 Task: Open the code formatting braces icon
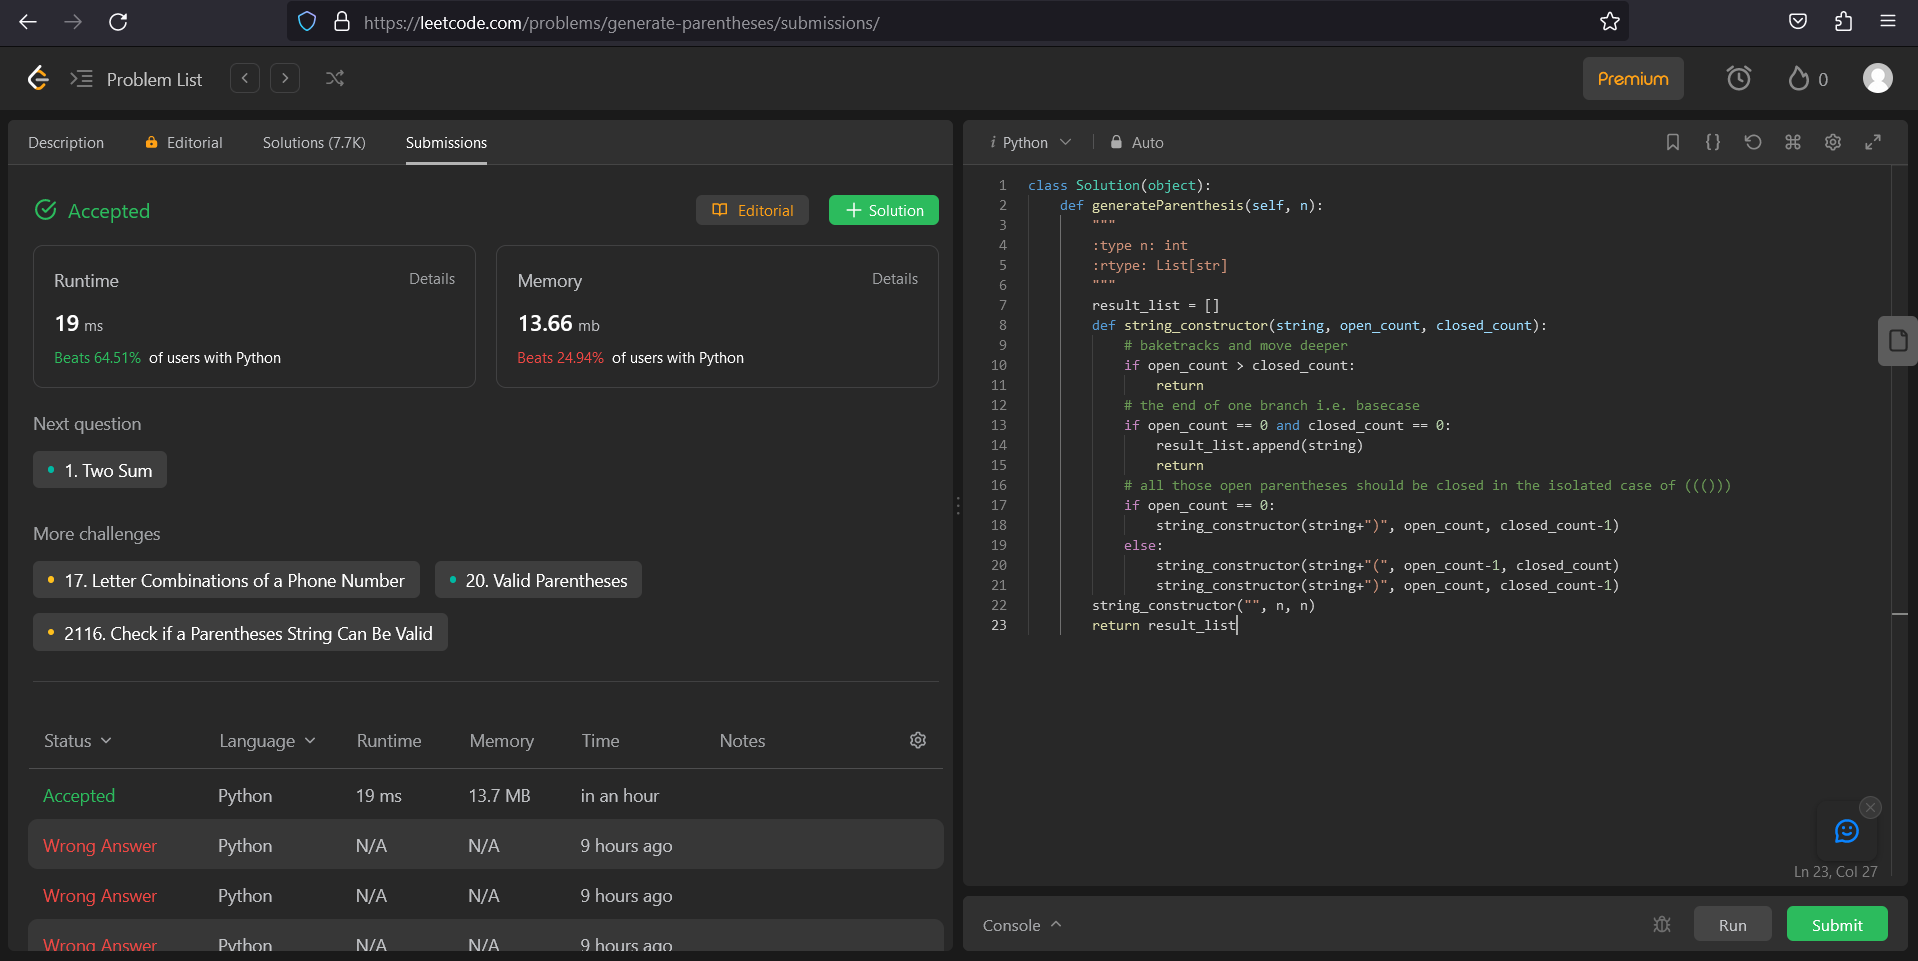tap(1712, 142)
